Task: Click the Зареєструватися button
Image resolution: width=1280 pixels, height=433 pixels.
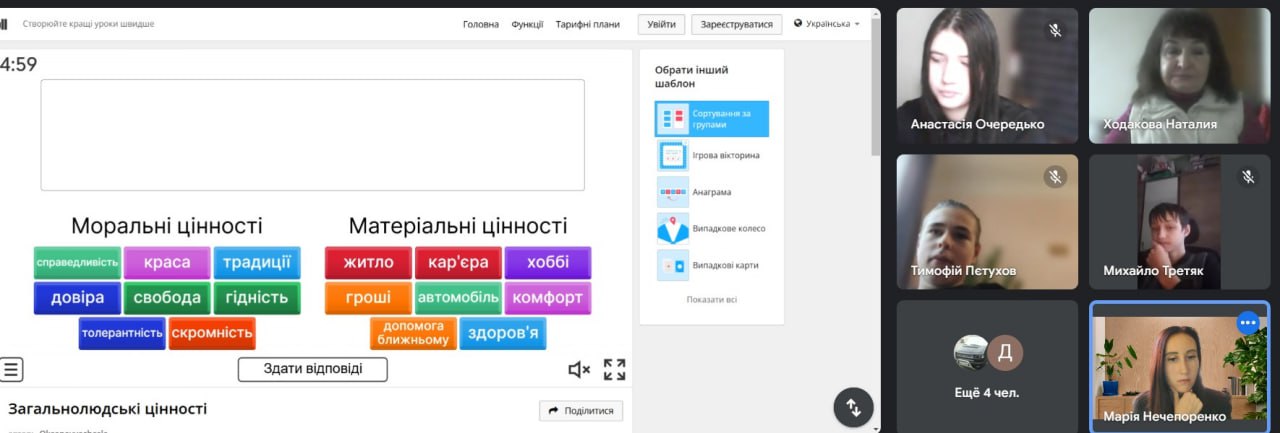Action: [736, 24]
